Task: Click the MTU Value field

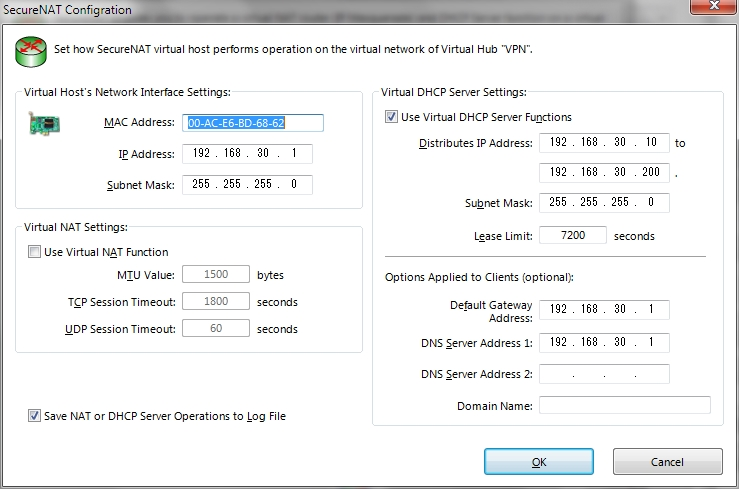Action: 216,274
